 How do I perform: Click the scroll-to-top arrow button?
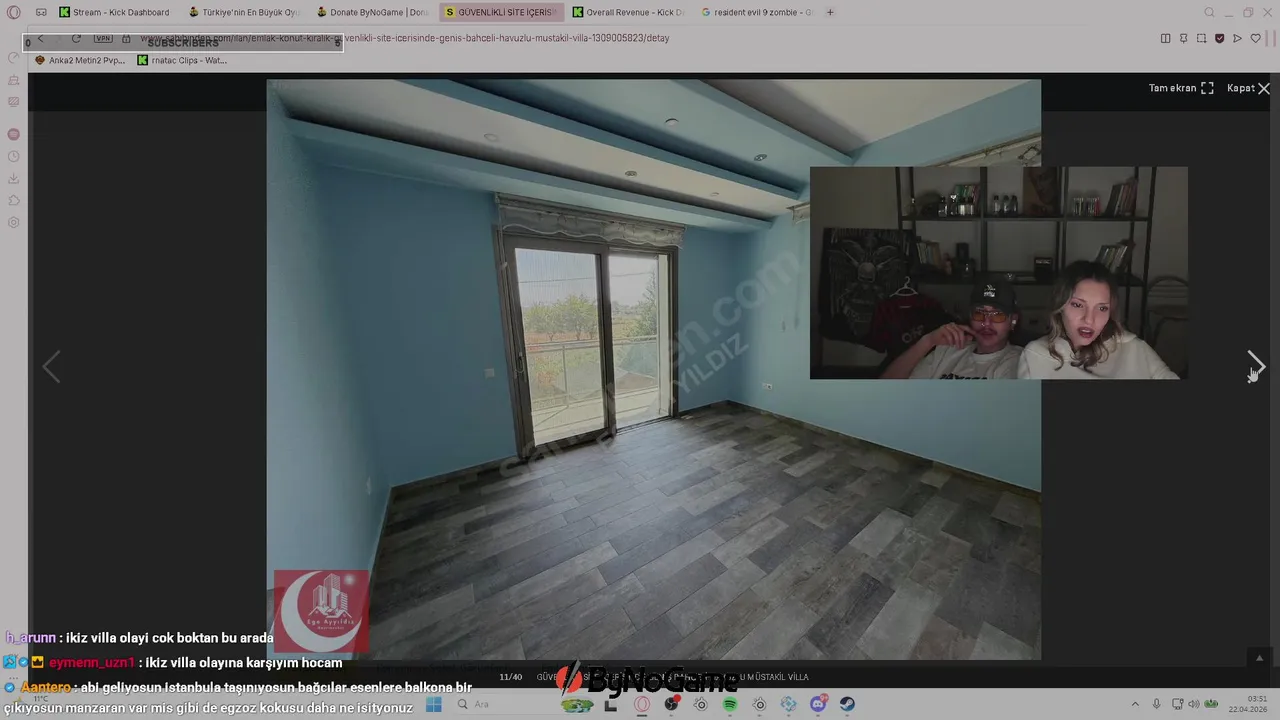(1259, 658)
